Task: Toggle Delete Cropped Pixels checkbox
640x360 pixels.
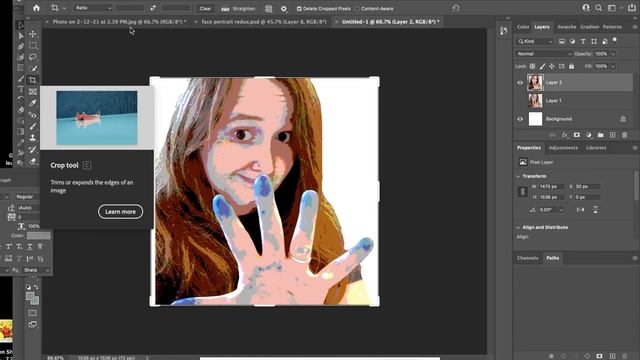Action: point(299,9)
